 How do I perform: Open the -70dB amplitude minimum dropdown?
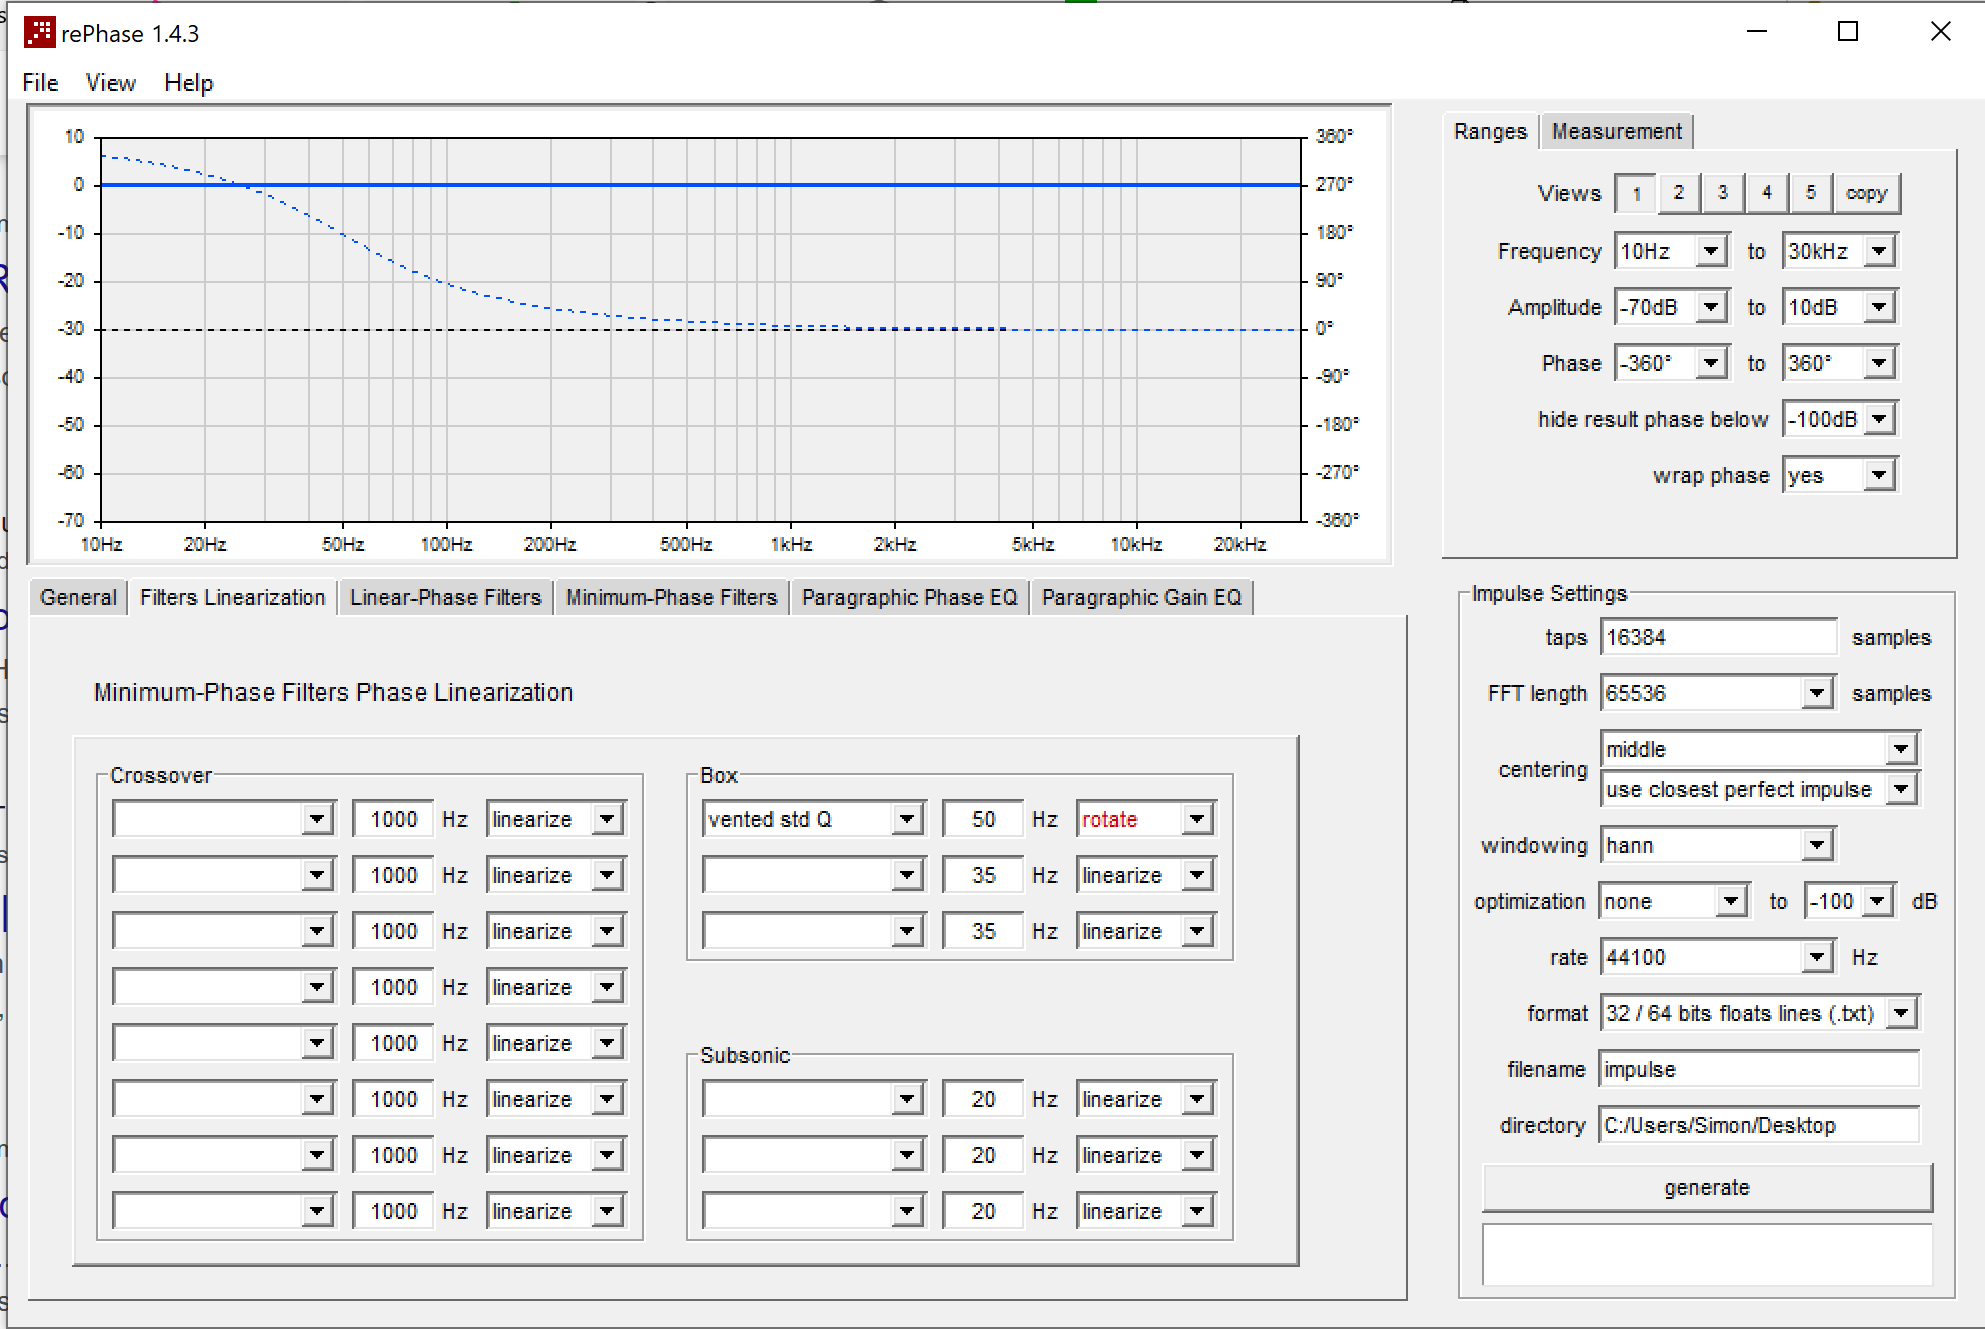click(1671, 307)
